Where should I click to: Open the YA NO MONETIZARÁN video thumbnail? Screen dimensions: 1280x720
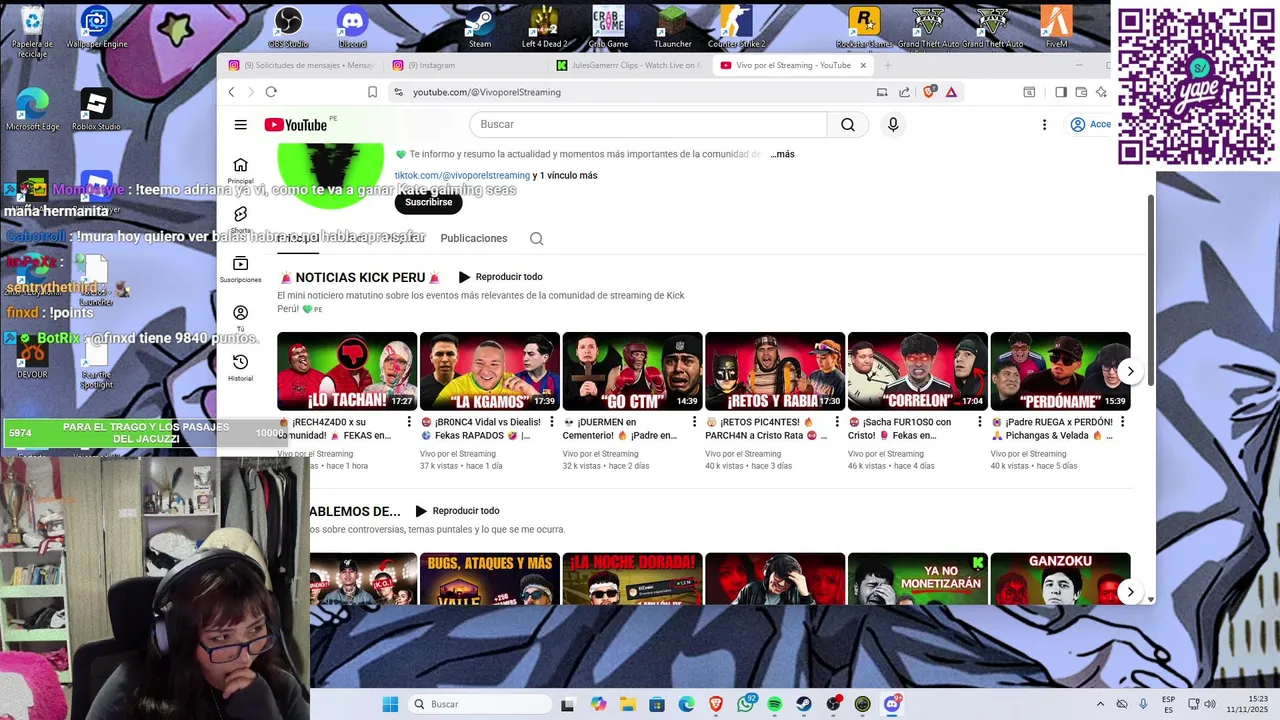pos(918,579)
